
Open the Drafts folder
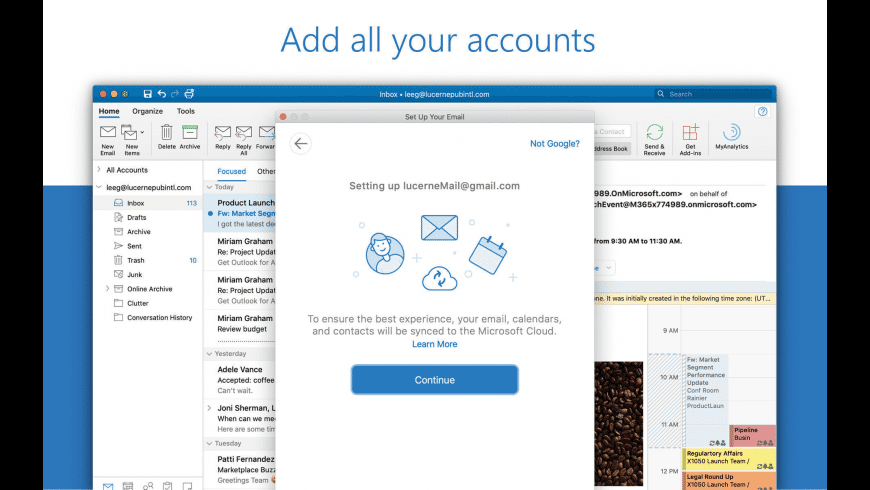148,218
